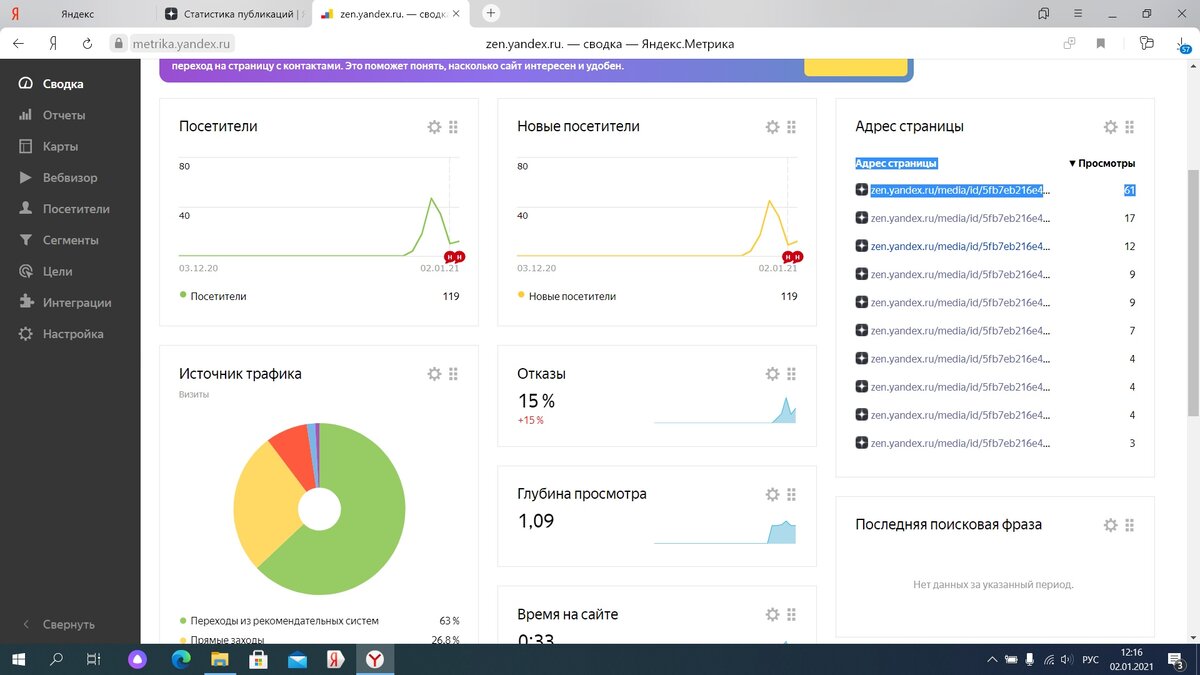Open settings gear of Время на сайте widget

tap(772, 614)
